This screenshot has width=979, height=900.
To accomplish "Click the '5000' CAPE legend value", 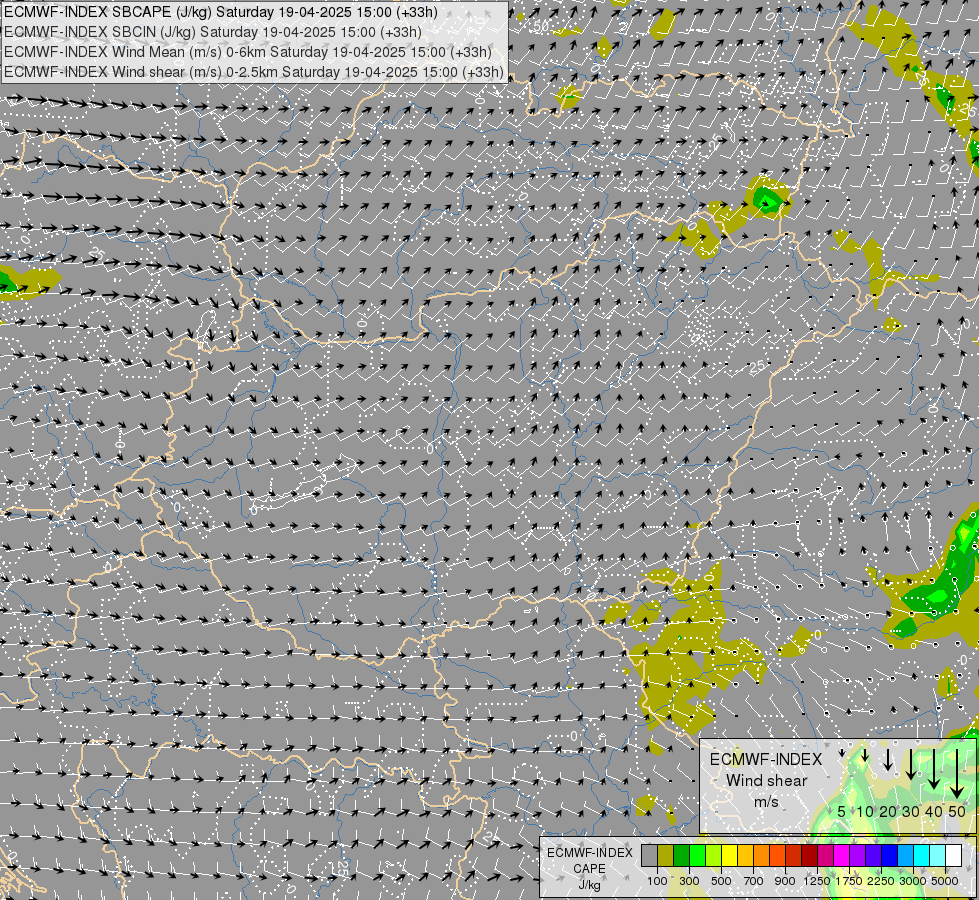I will point(945,881).
